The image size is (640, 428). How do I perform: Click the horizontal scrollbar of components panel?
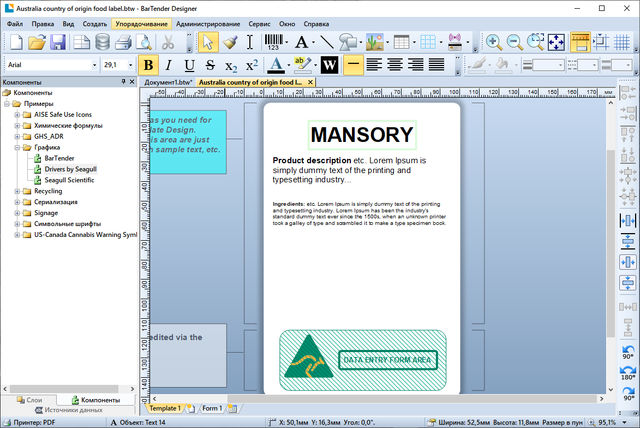pyautogui.click(x=64, y=388)
